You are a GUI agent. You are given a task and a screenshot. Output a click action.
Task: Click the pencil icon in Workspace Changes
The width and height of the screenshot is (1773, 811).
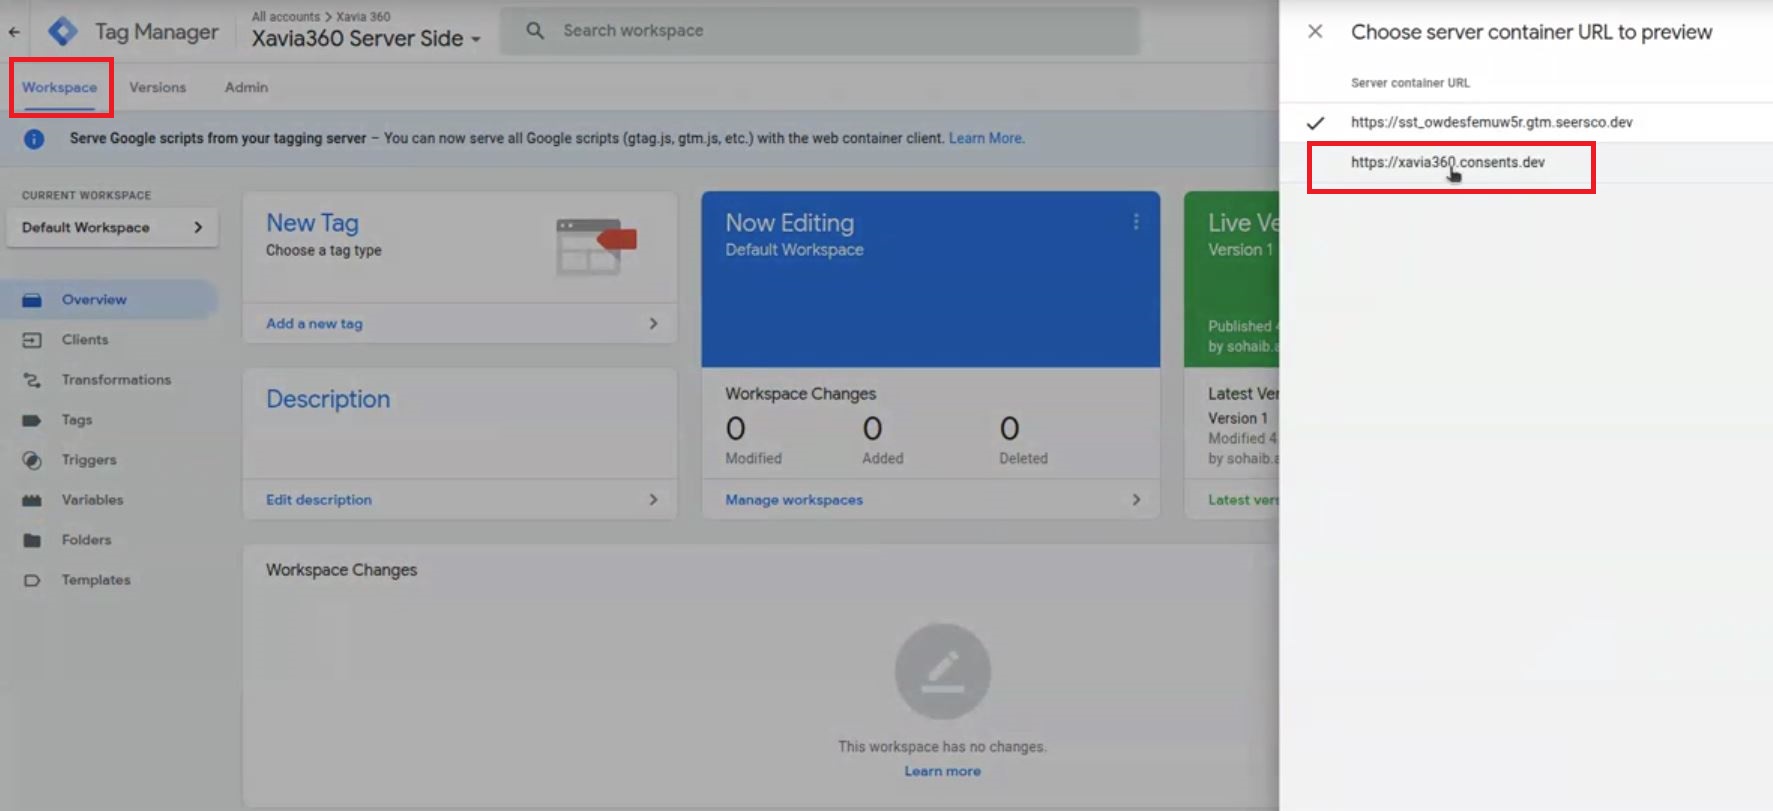click(942, 671)
